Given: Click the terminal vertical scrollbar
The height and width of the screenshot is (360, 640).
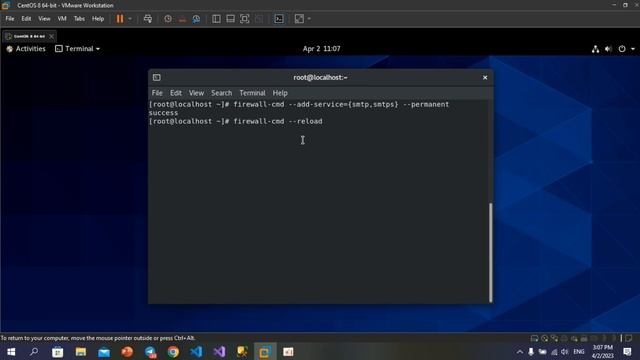Looking at the screenshot, I should [x=491, y=252].
